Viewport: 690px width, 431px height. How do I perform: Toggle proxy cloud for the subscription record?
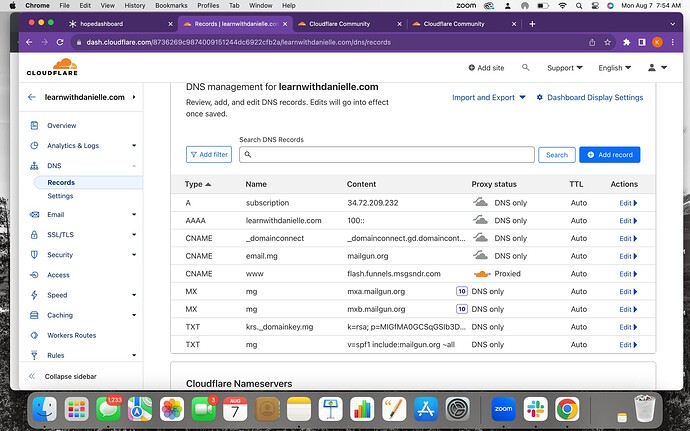(481, 203)
